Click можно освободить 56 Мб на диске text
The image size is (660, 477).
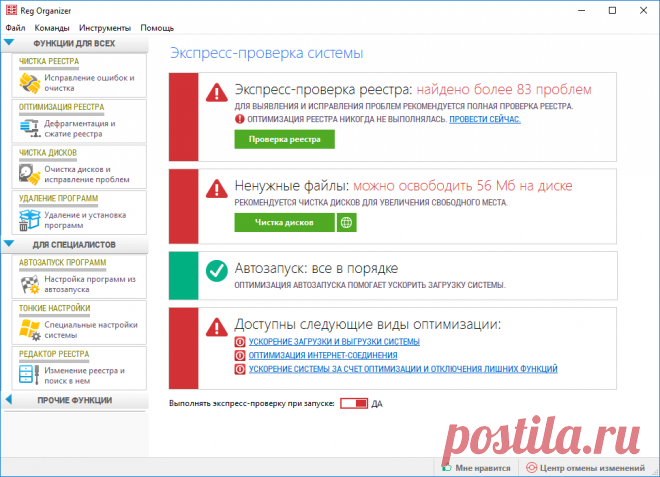[x=463, y=186]
